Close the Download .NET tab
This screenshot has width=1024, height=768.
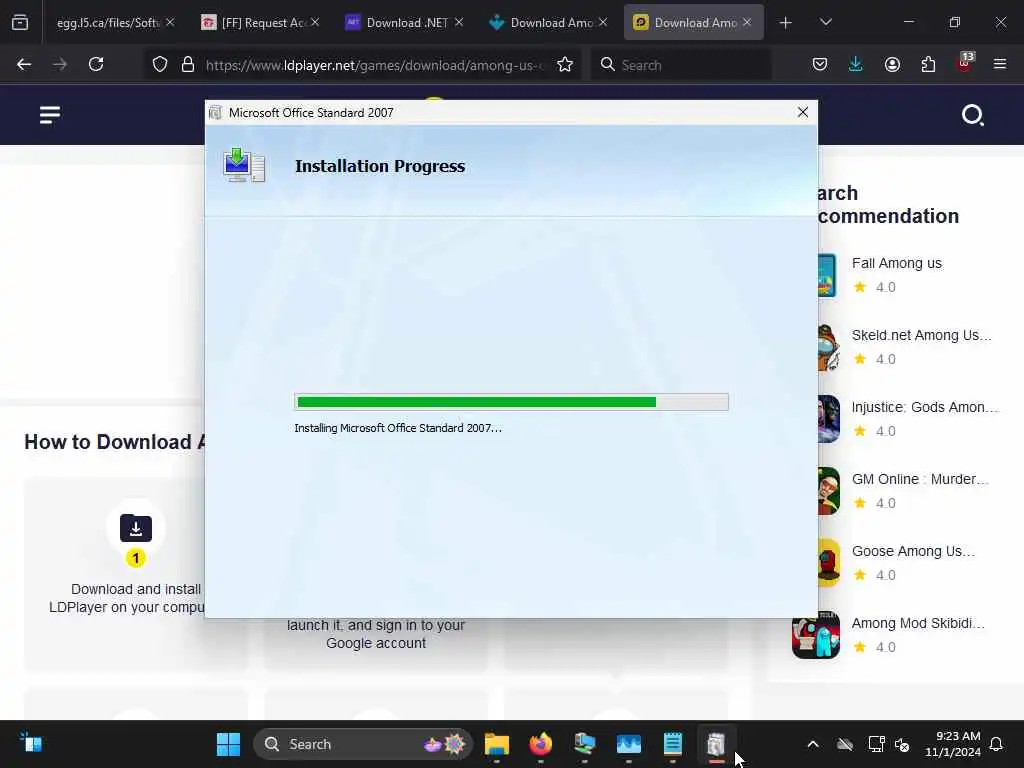[458, 22]
